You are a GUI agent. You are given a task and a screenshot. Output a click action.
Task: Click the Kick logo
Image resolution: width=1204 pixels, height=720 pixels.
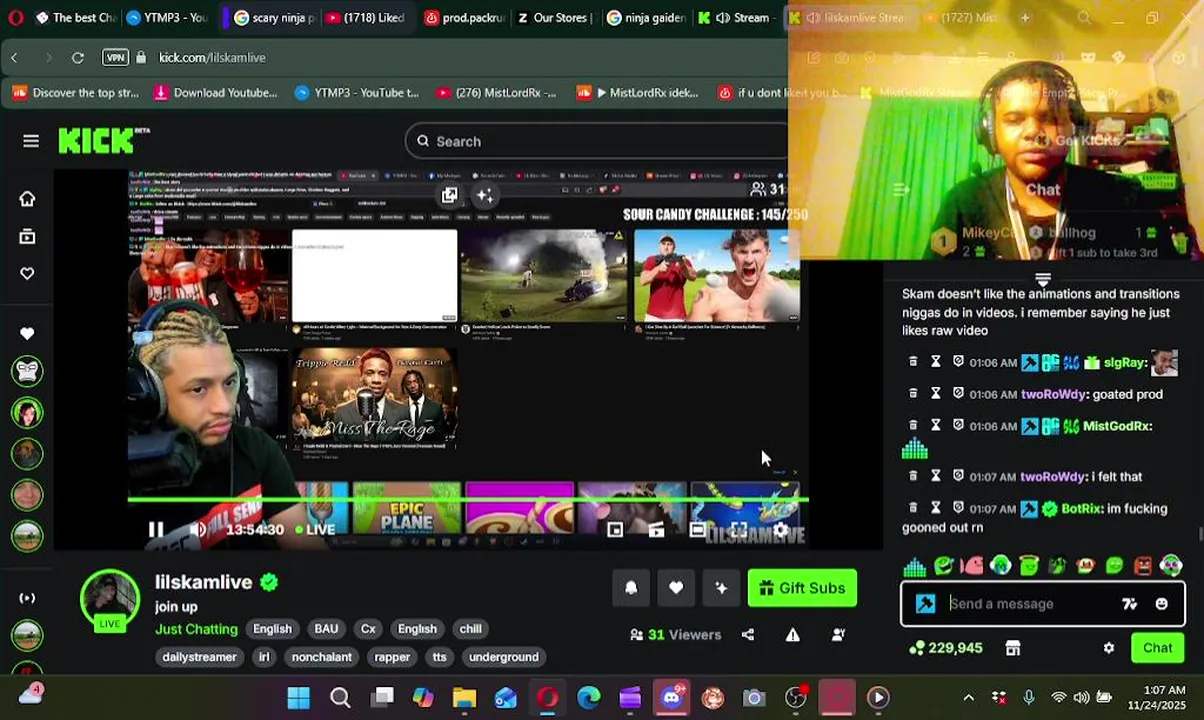click(103, 141)
